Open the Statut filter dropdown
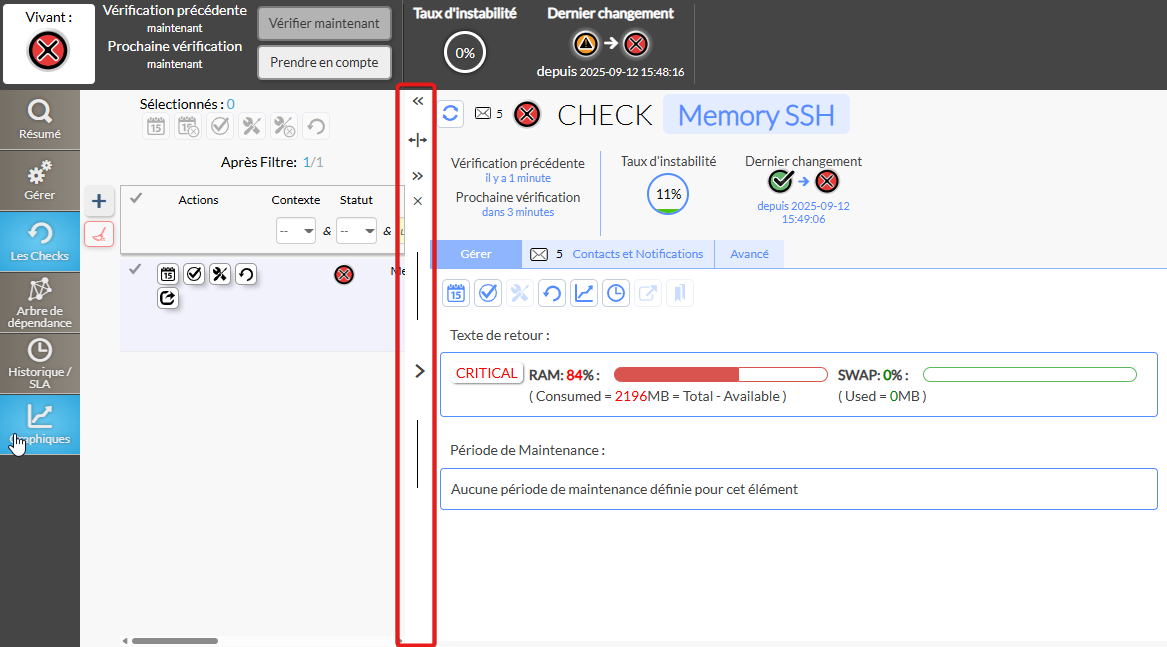Viewport: 1167px width, 647px height. click(x=356, y=230)
